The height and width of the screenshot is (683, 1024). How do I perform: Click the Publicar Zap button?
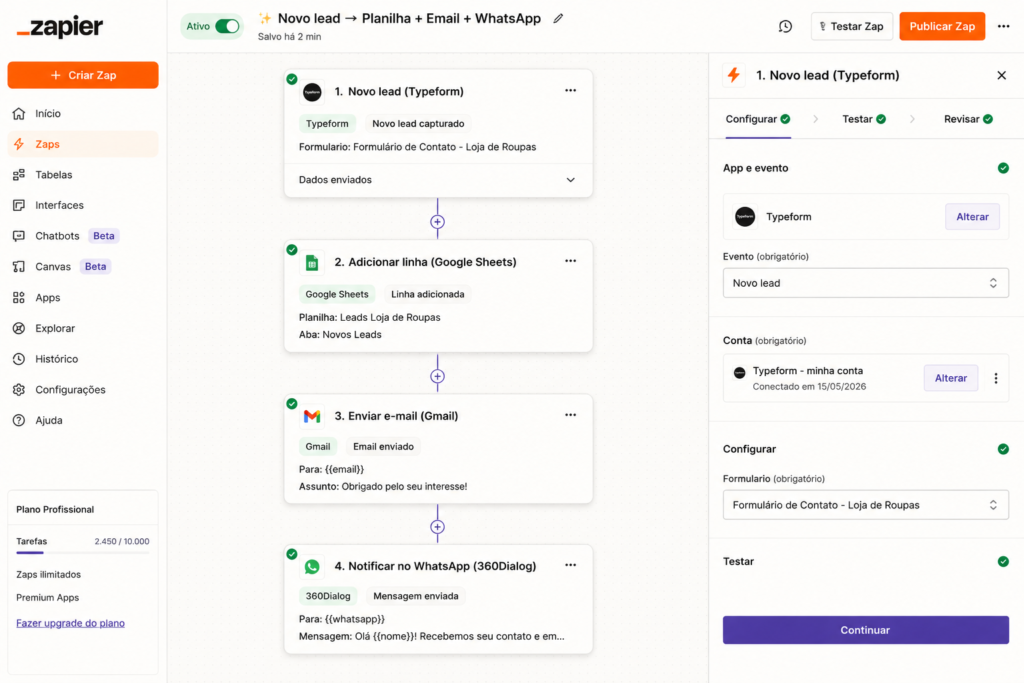942,26
